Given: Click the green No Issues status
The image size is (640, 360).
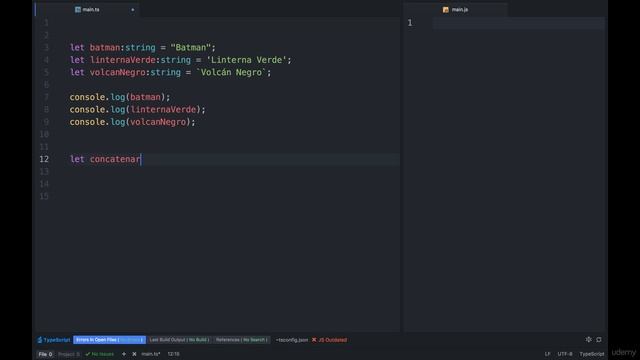Looking at the screenshot, I should click(100, 354).
